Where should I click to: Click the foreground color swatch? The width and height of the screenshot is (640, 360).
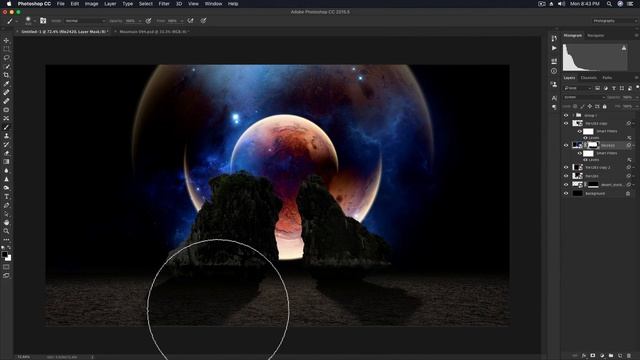click(x=4, y=255)
